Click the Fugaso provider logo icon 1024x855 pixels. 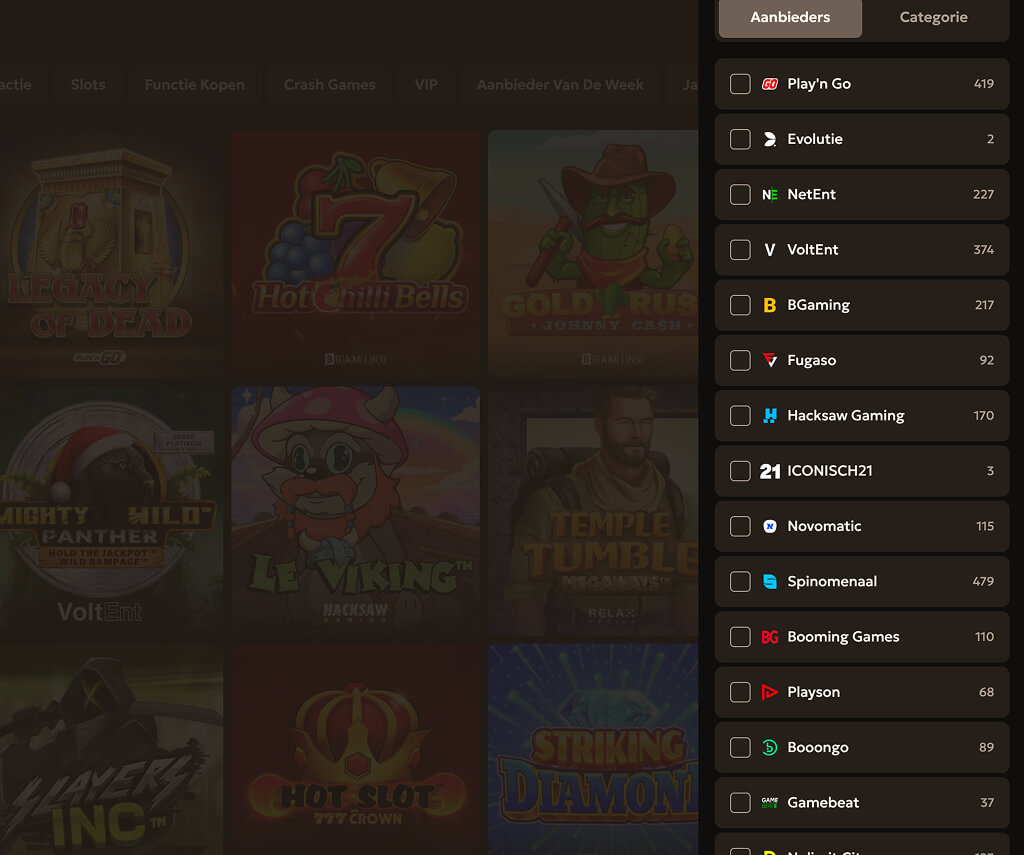point(770,361)
